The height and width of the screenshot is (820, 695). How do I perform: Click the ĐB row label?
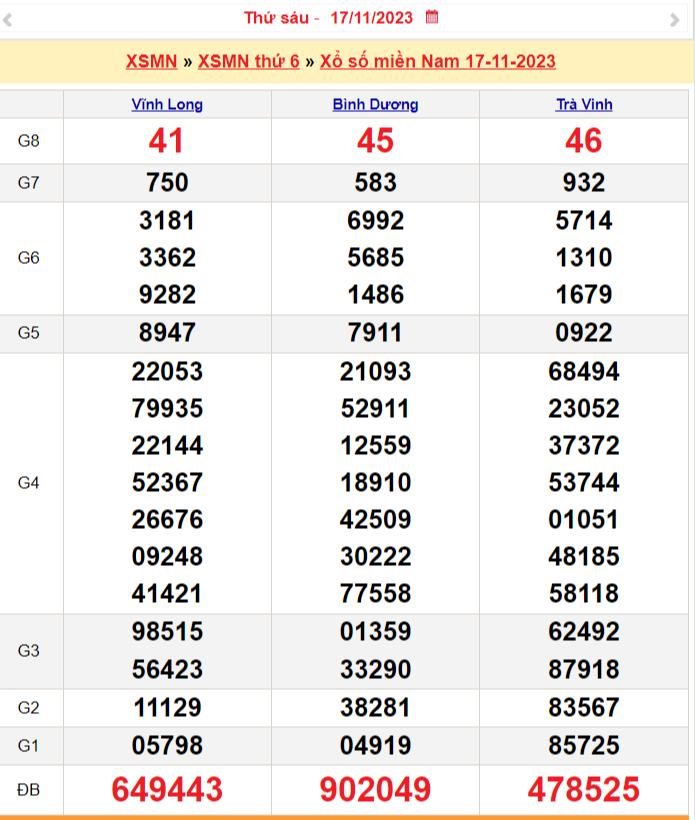(x=29, y=789)
